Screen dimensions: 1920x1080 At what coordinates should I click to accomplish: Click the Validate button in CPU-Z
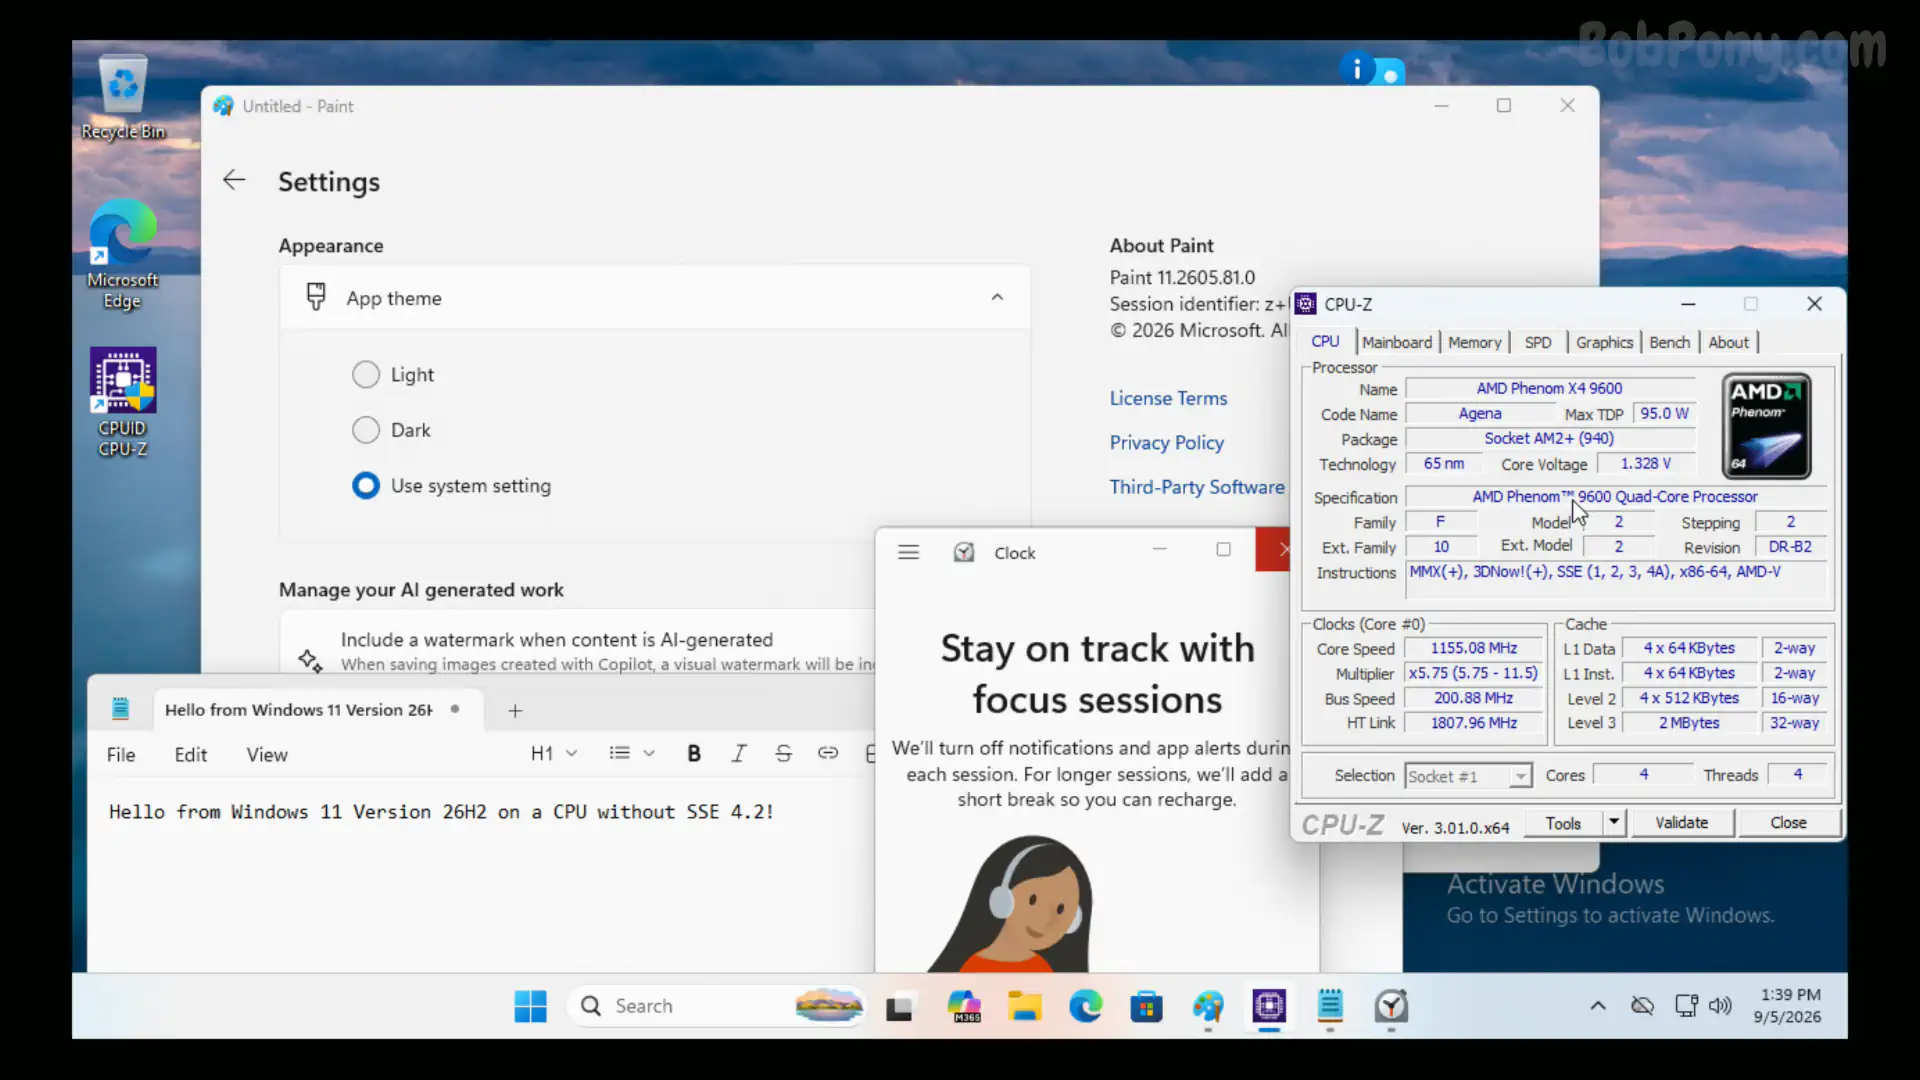click(1681, 822)
